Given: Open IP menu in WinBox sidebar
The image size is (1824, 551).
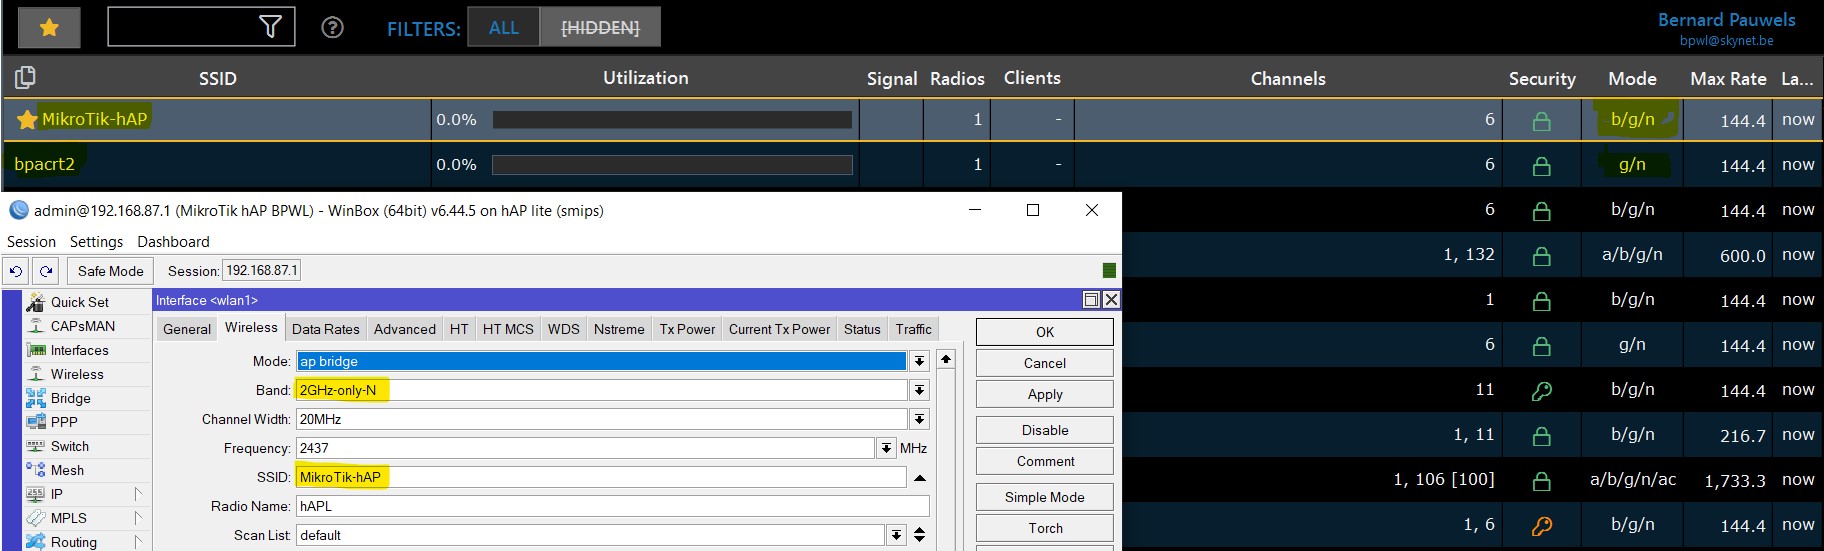Looking at the screenshot, I should 57,494.
